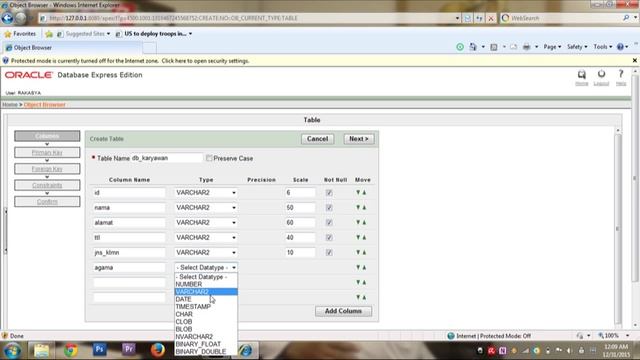The image size is (640, 360).
Task: Open File Explorer from taskbar
Action: pyautogui.click(x=41, y=350)
